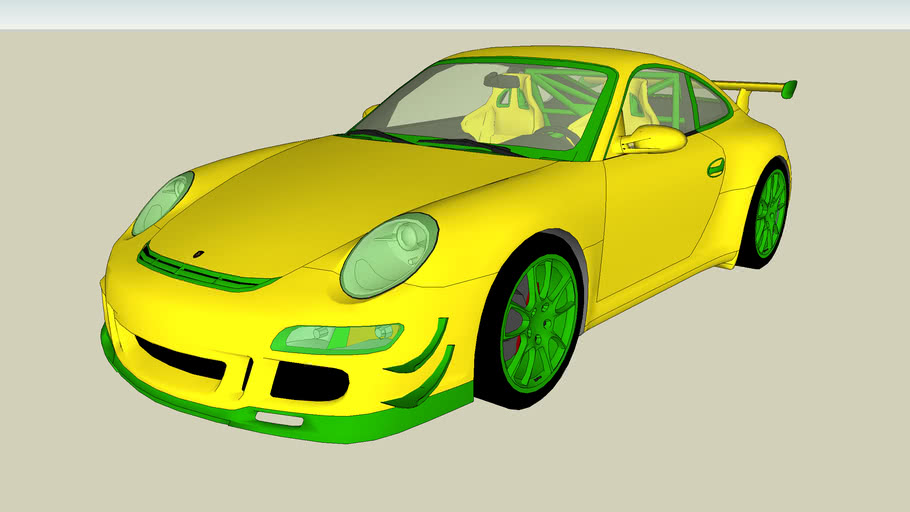Select the green hood grille vent

pos(205,272)
